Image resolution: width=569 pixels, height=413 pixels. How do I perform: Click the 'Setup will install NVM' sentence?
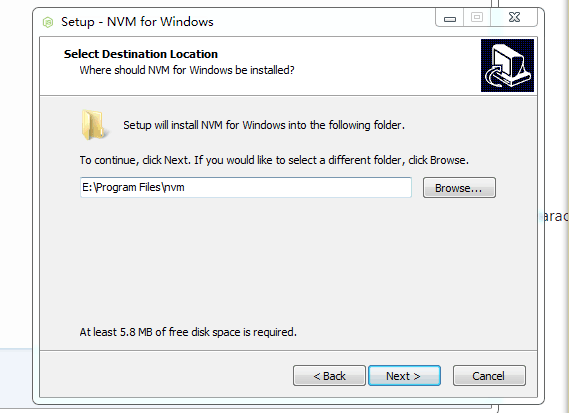[264, 125]
